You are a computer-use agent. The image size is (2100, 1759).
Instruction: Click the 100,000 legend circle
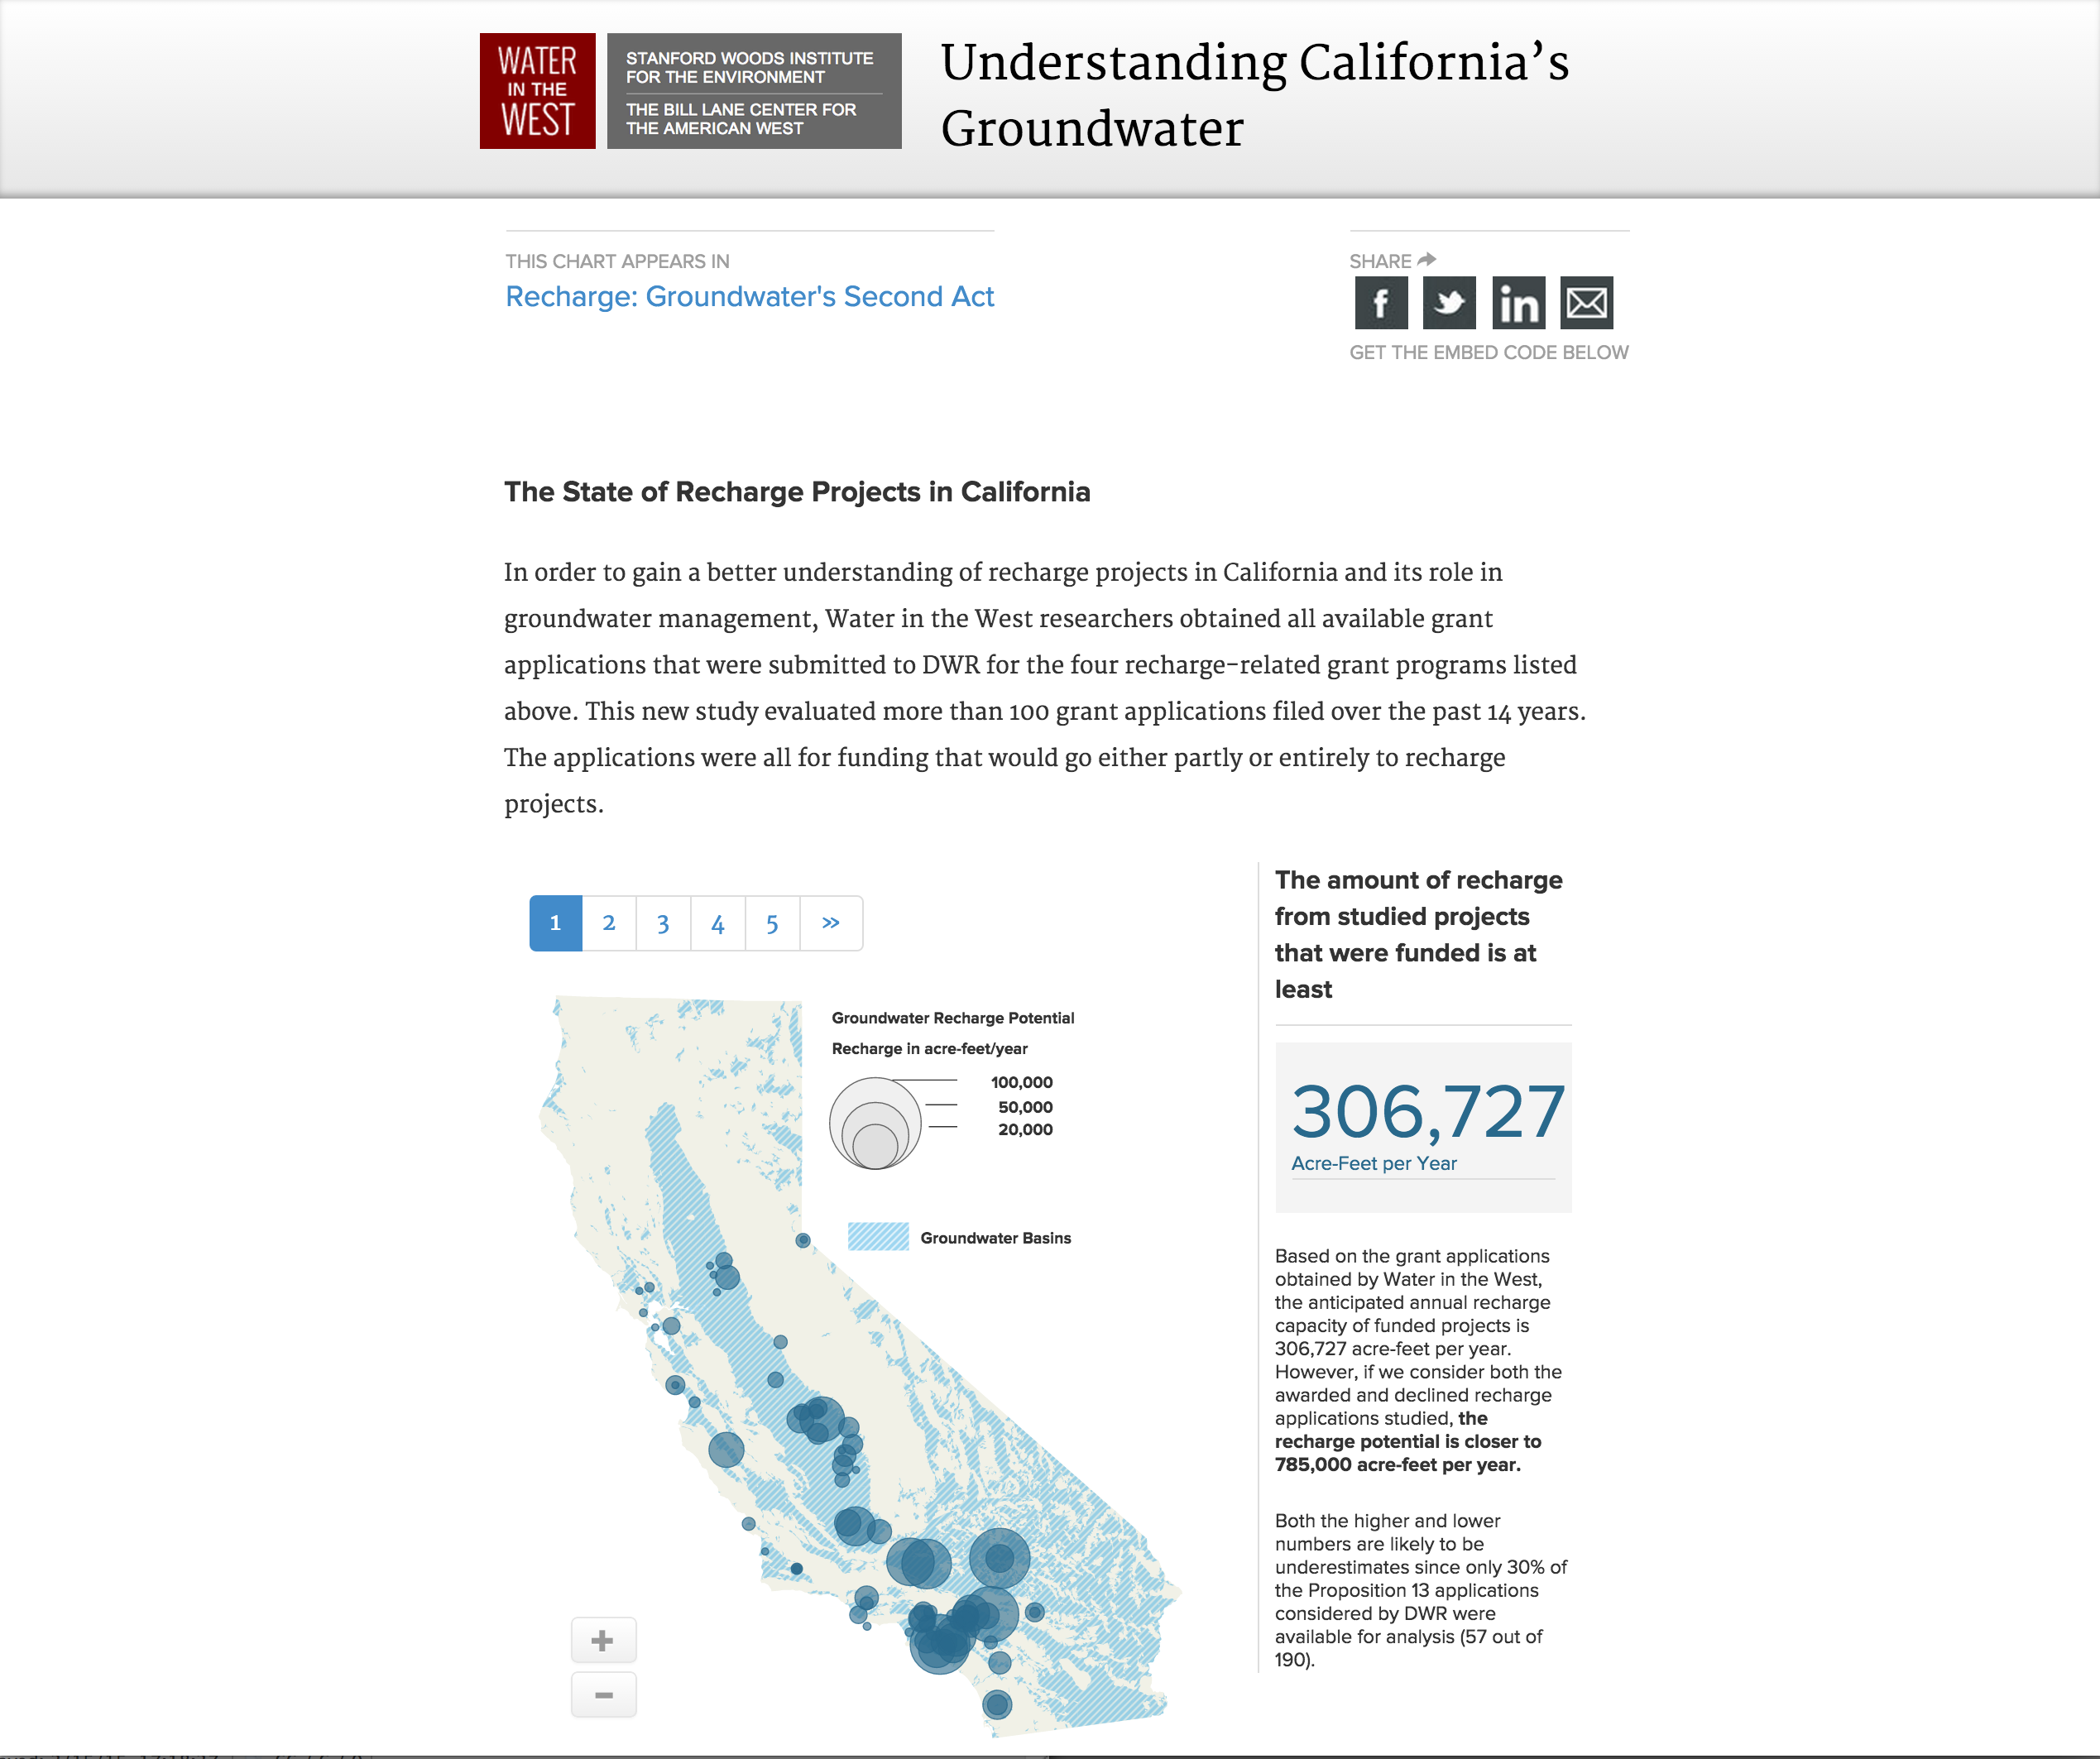click(875, 1123)
